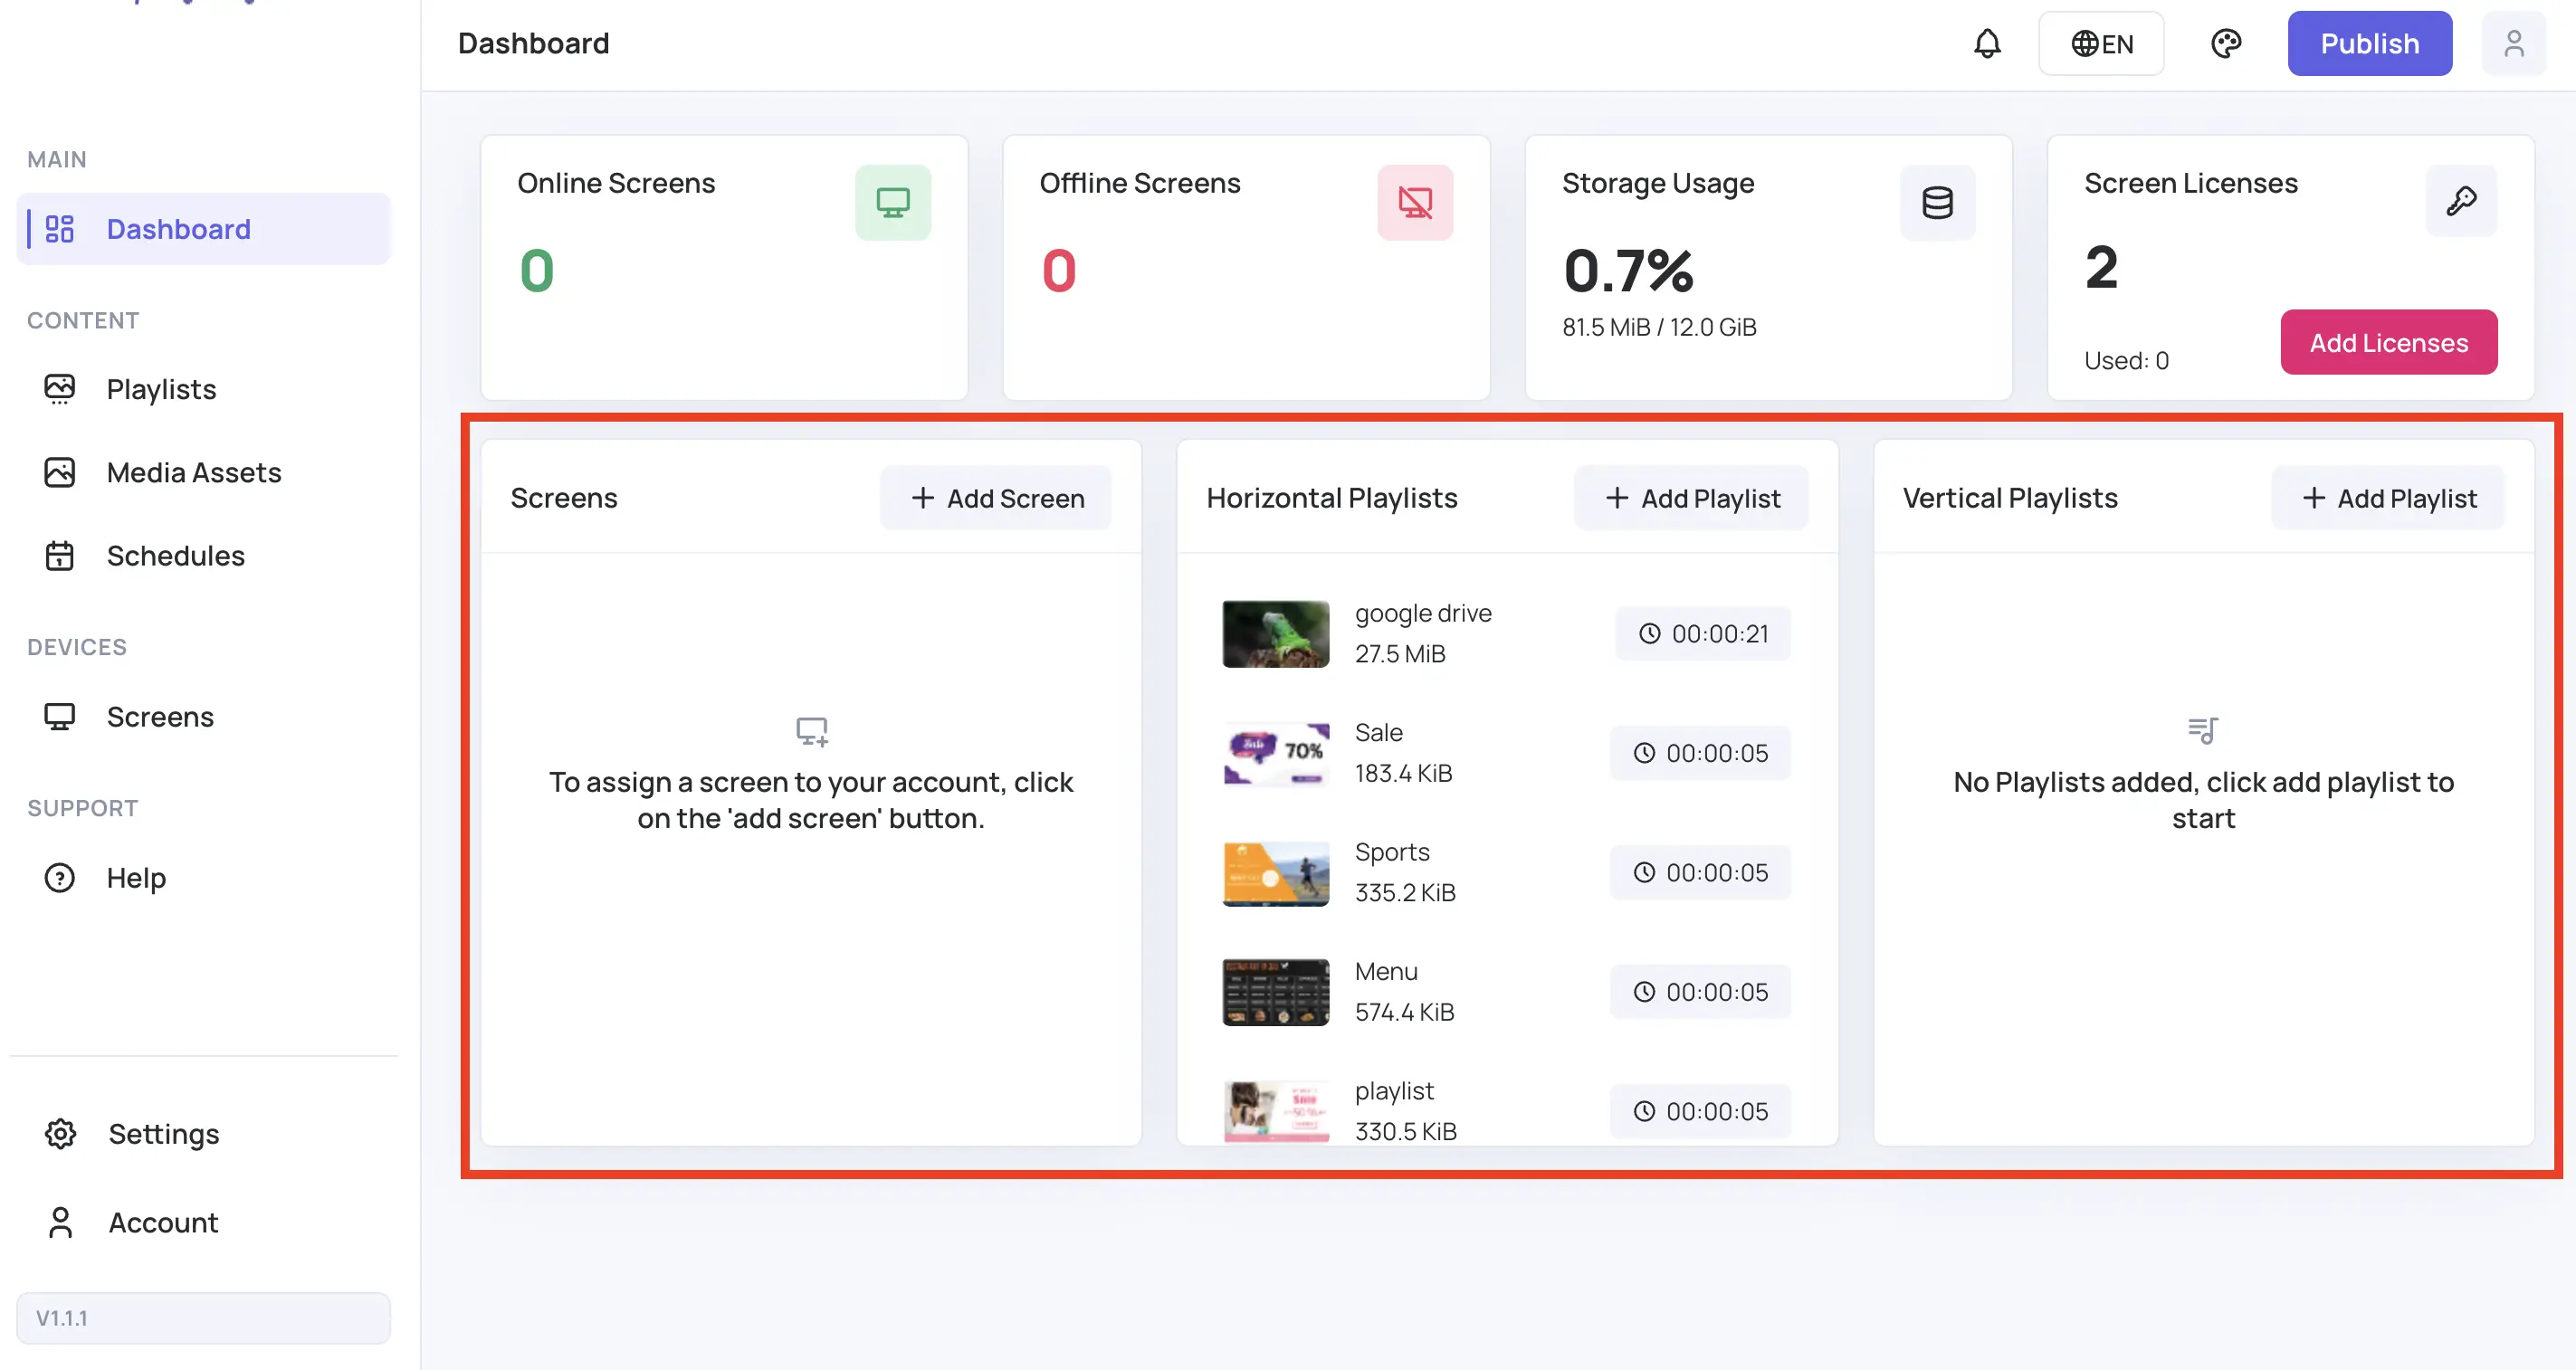This screenshot has width=2576, height=1370.
Task: Add a playlist under Horizontal Playlists
Action: point(1691,497)
